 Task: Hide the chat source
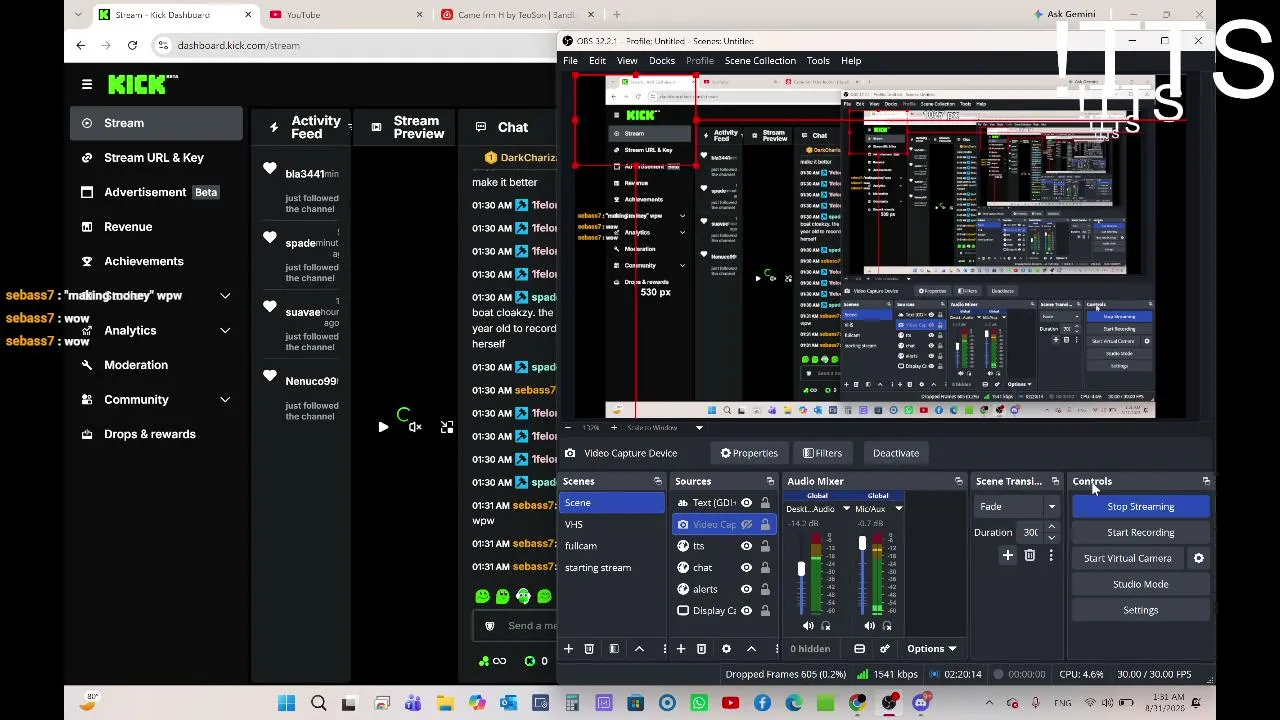click(746, 568)
